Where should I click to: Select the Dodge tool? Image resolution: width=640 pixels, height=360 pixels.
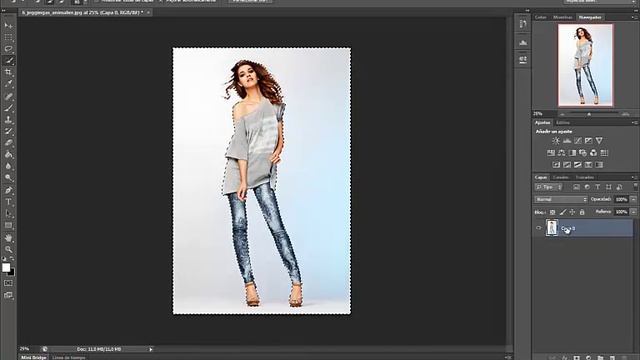pyautogui.click(x=8, y=178)
